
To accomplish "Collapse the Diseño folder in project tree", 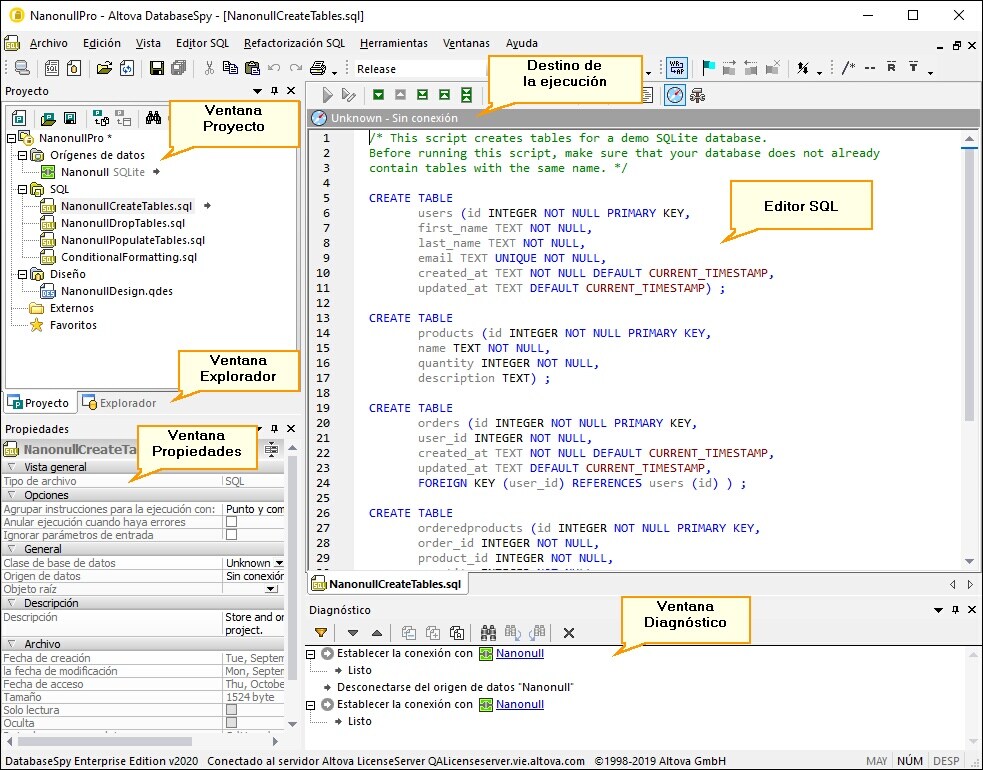I will click(x=23, y=274).
